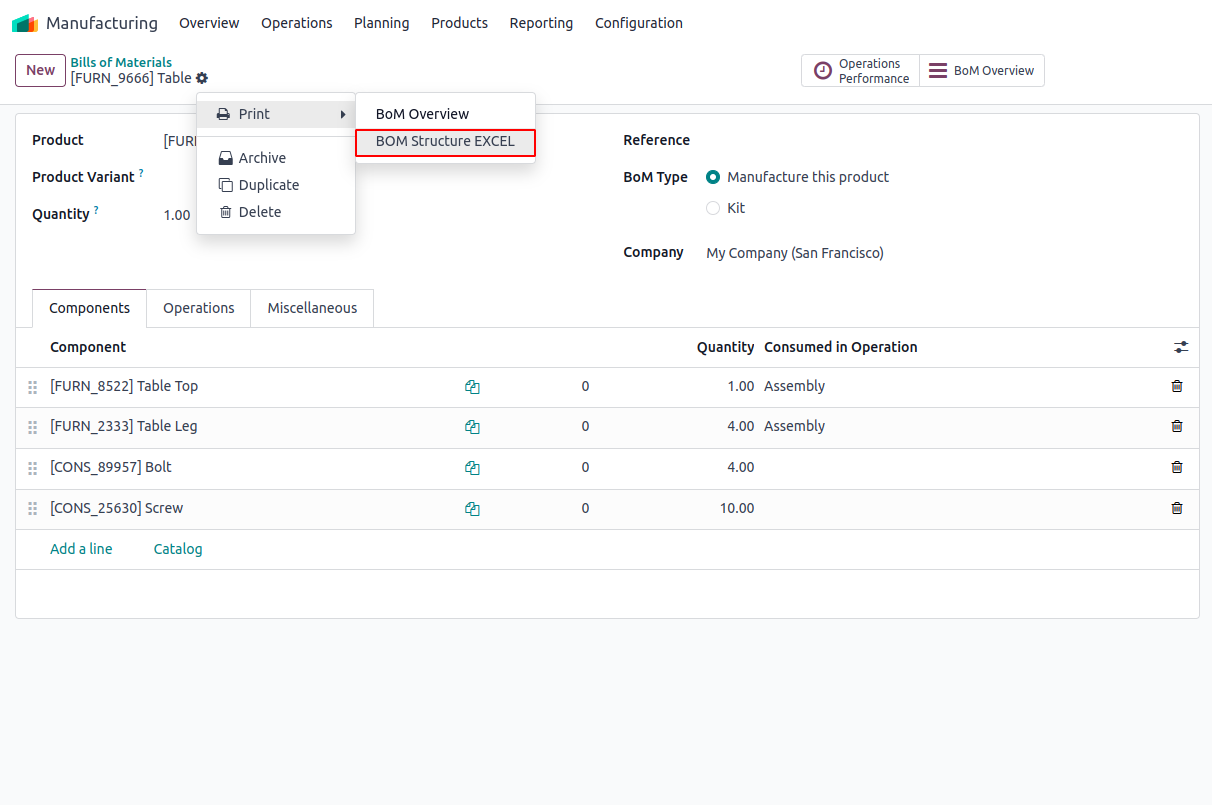Select Manufacture this product radio option

click(713, 177)
